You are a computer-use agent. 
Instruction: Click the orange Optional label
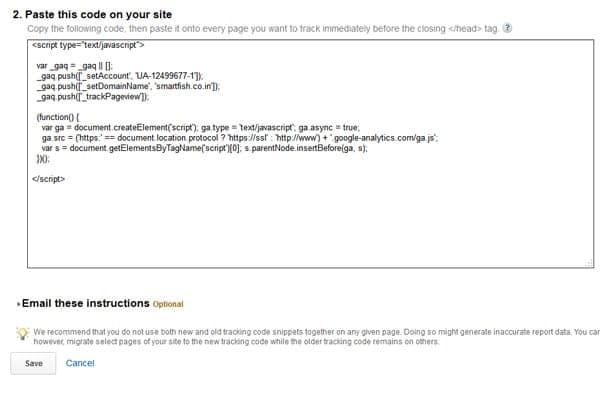click(168, 304)
